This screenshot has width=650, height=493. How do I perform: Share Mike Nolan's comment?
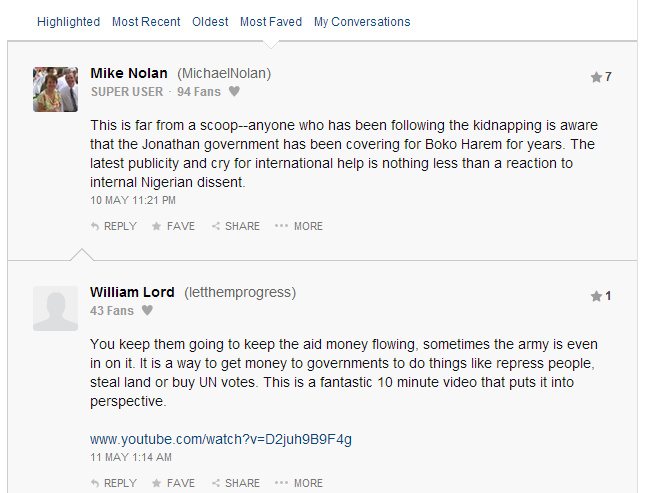235,226
